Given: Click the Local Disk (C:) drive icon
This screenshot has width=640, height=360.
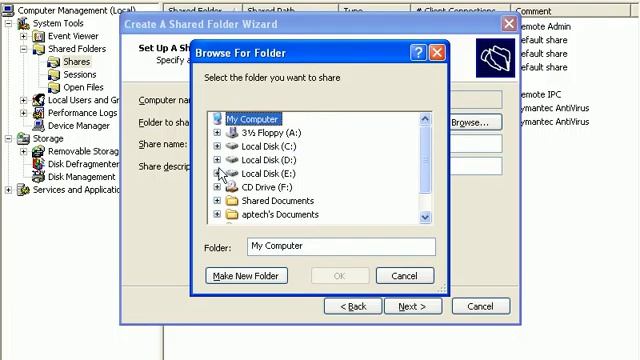Looking at the screenshot, I should pyautogui.click(x=232, y=146).
